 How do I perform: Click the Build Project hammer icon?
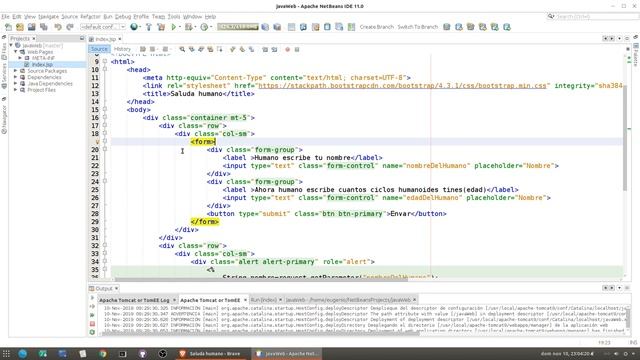coord(149,27)
